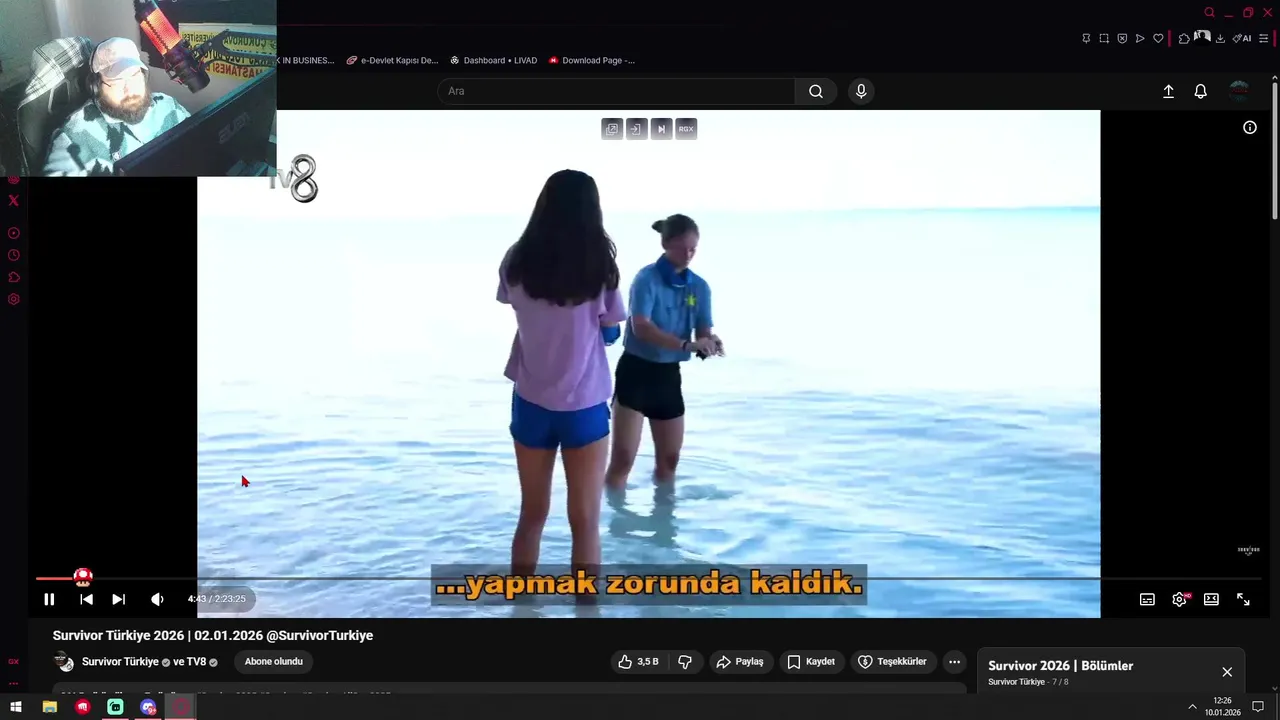
Task: Open settings hexagon in browser sidebar
Action: [x=13, y=299]
